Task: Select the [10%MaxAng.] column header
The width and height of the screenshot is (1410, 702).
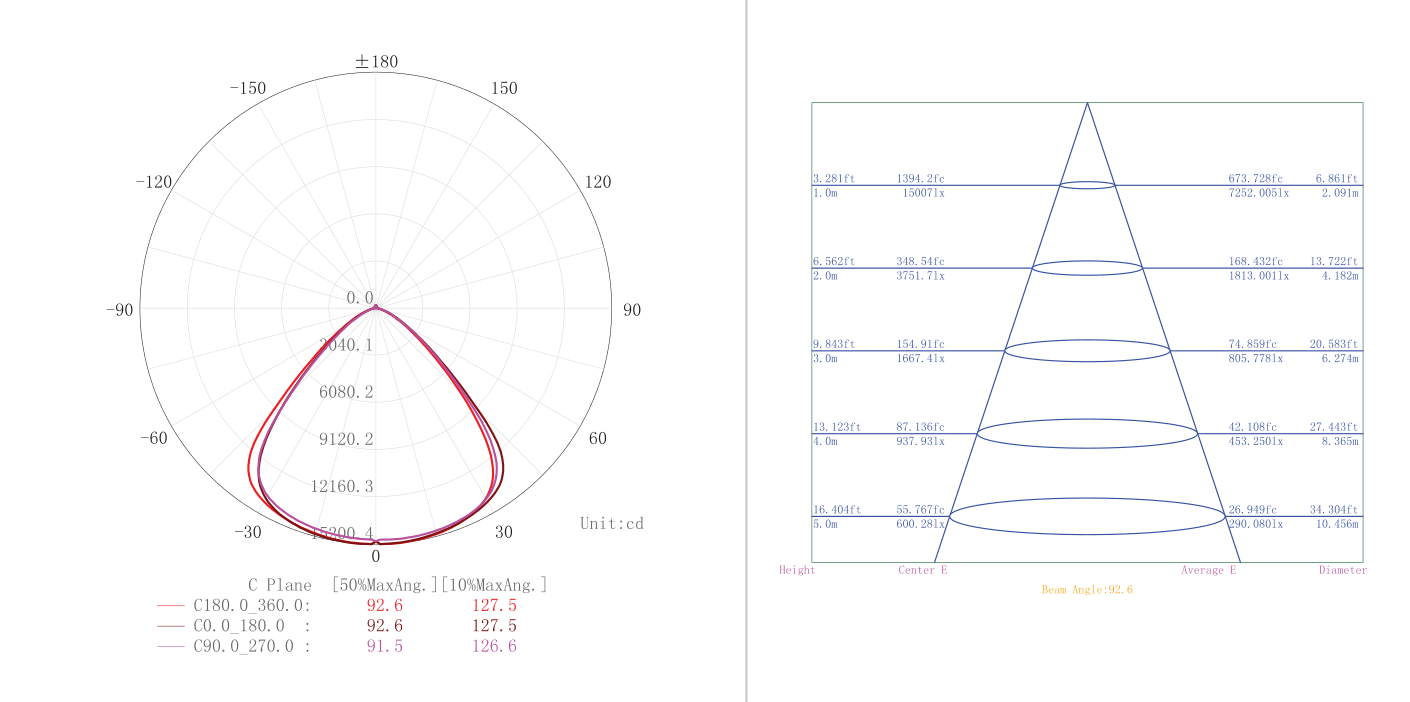Action: 494,585
